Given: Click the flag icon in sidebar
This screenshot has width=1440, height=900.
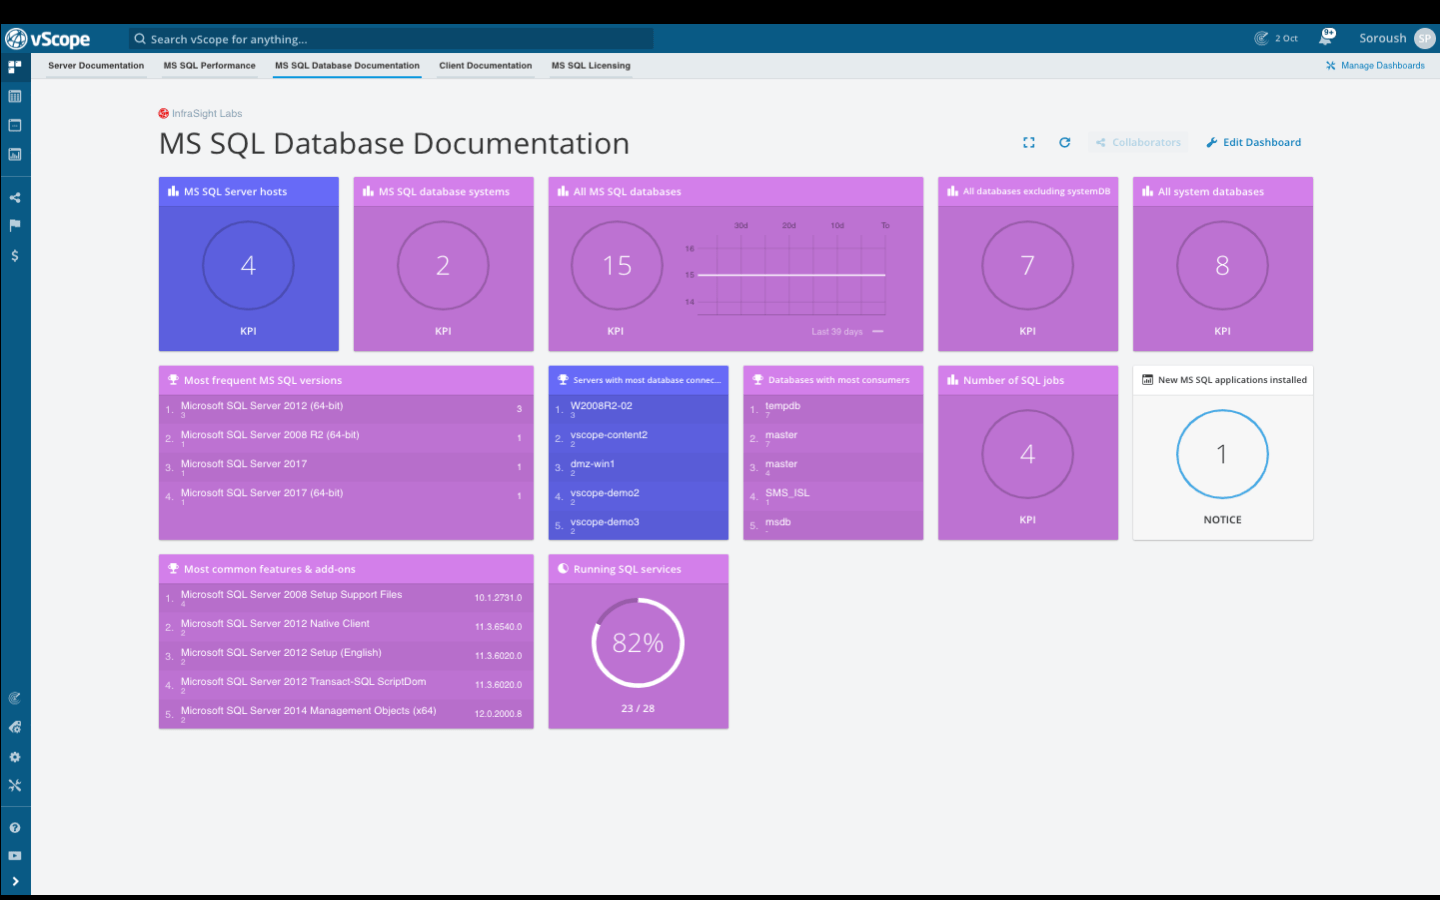Looking at the screenshot, I should (x=14, y=226).
